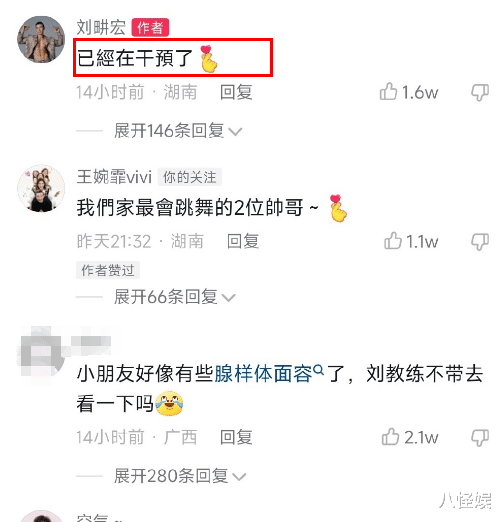Tap the 作者 author badge
This screenshot has height=522, width=501.
click(x=150, y=27)
